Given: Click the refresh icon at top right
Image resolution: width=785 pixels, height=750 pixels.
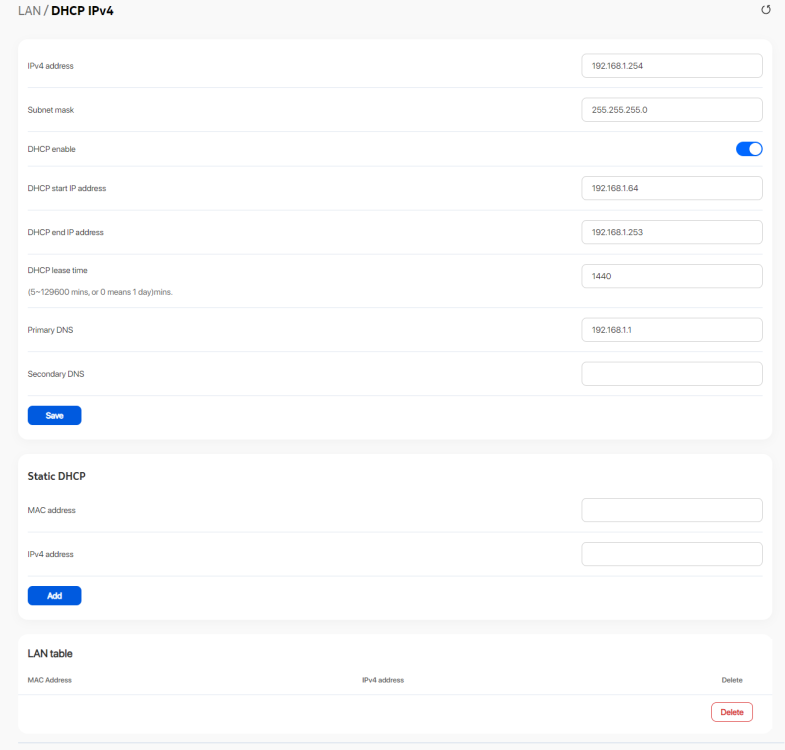Looking at the screenshot, I should (765, 10).
